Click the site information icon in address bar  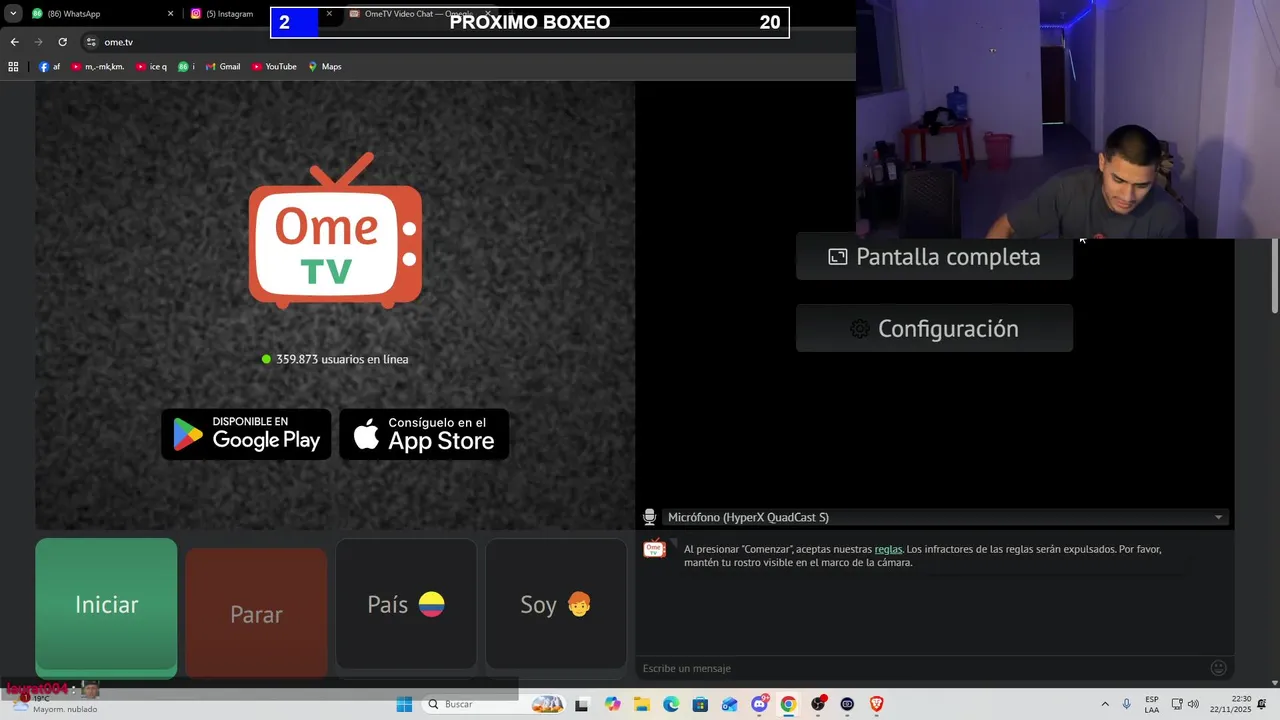pos(91,42)
